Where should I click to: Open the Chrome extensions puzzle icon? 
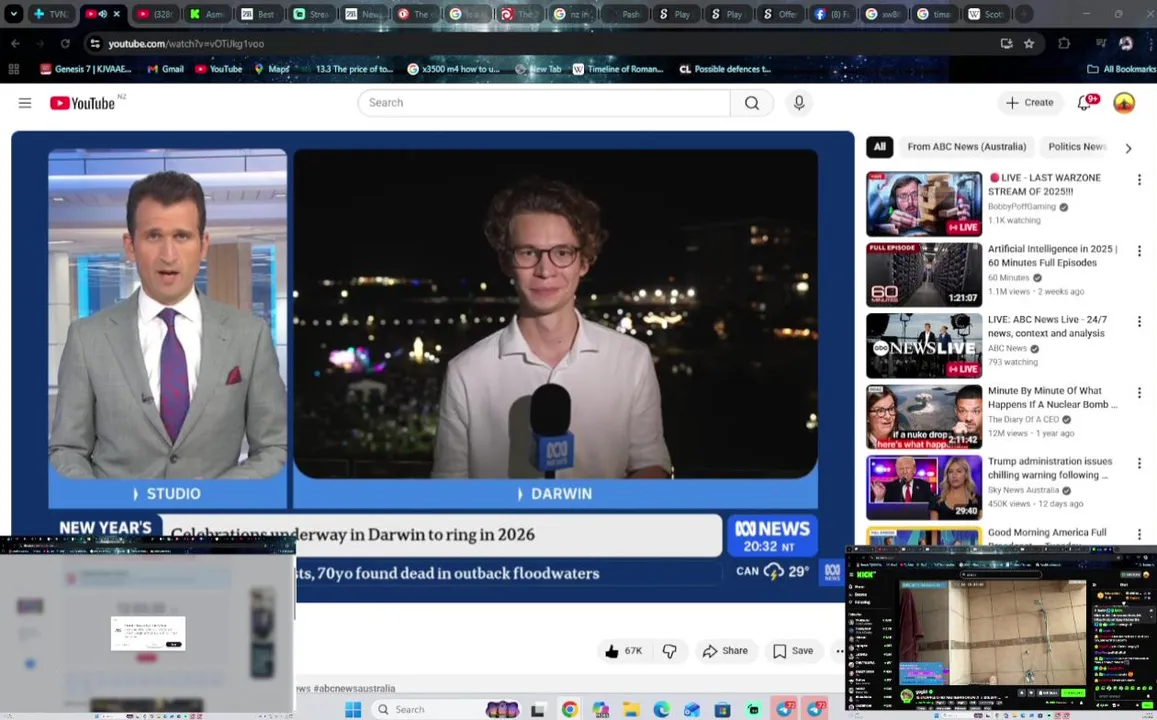point(1064,44)
